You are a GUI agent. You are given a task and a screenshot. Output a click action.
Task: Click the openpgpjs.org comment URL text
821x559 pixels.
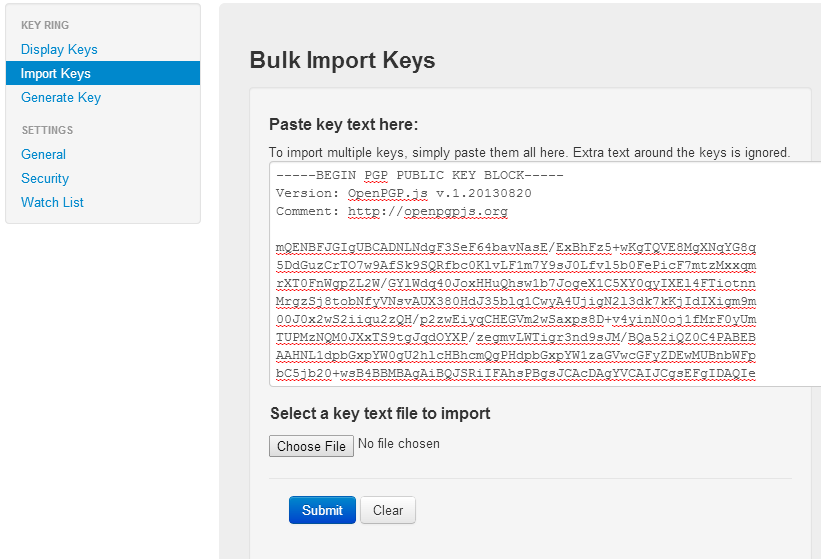coord(428,212)
